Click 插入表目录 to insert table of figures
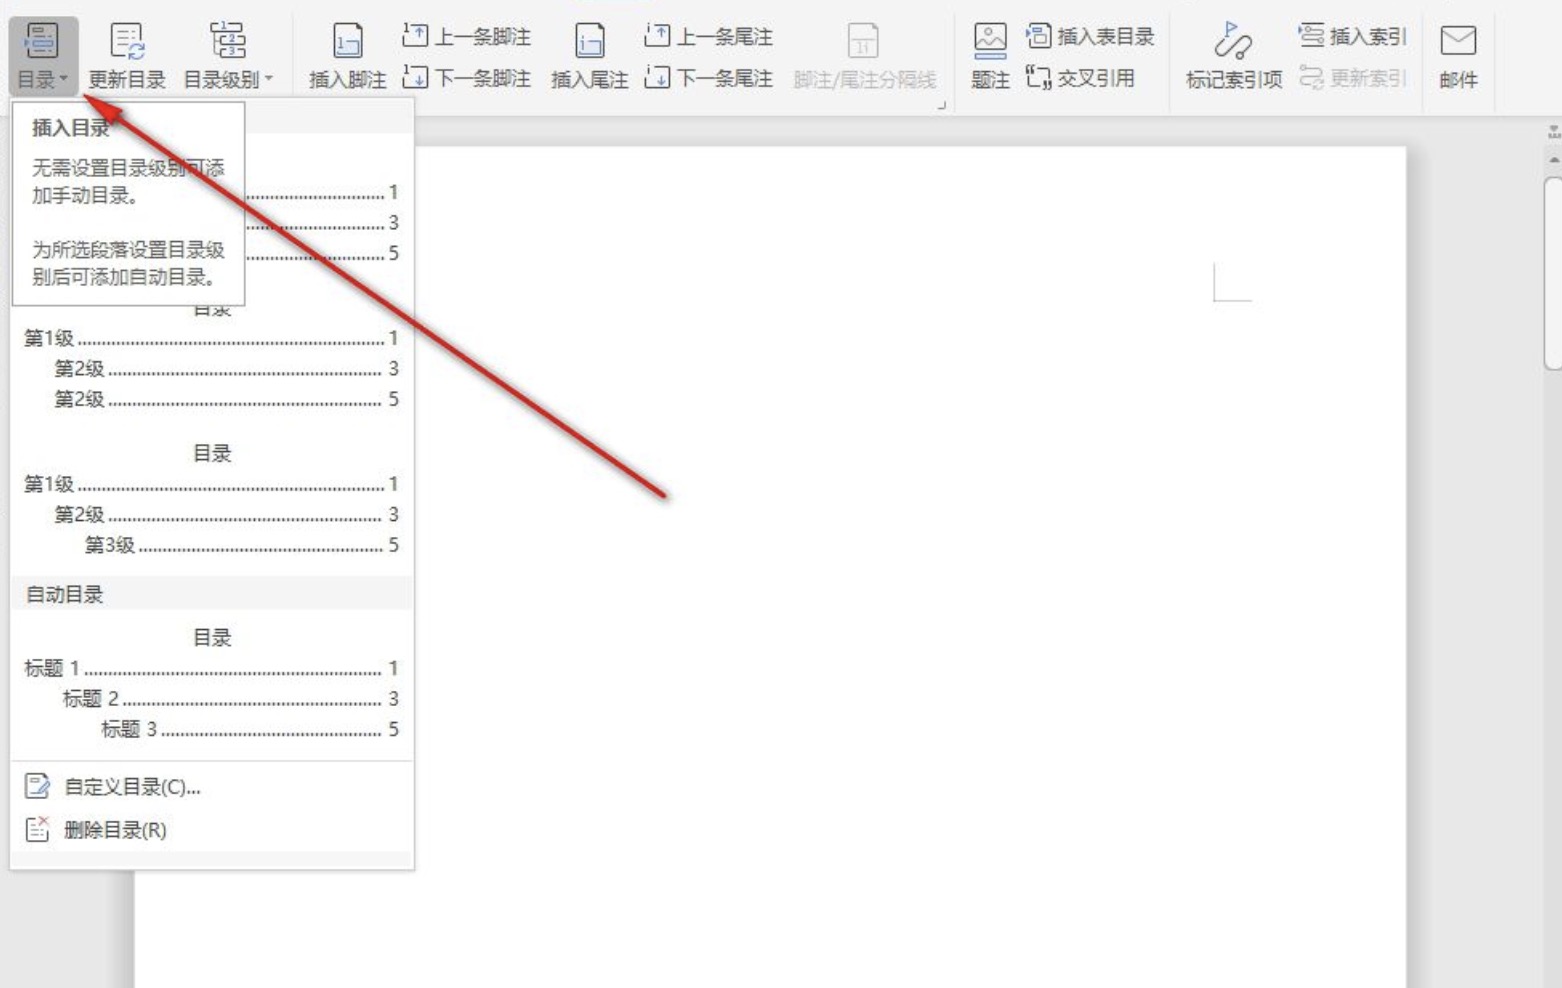1562x988 pixels. tap(1090, 37)
